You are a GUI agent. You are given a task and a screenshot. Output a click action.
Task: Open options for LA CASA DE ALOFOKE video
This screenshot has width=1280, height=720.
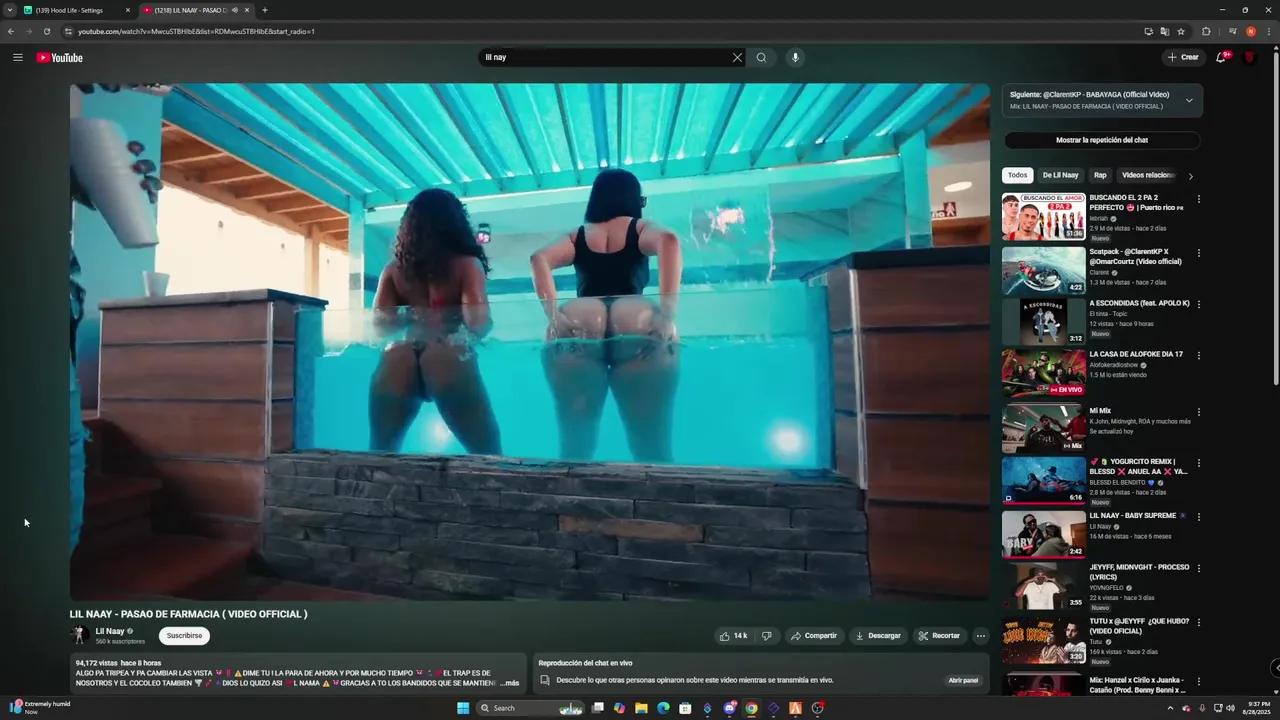(1198, 355)
